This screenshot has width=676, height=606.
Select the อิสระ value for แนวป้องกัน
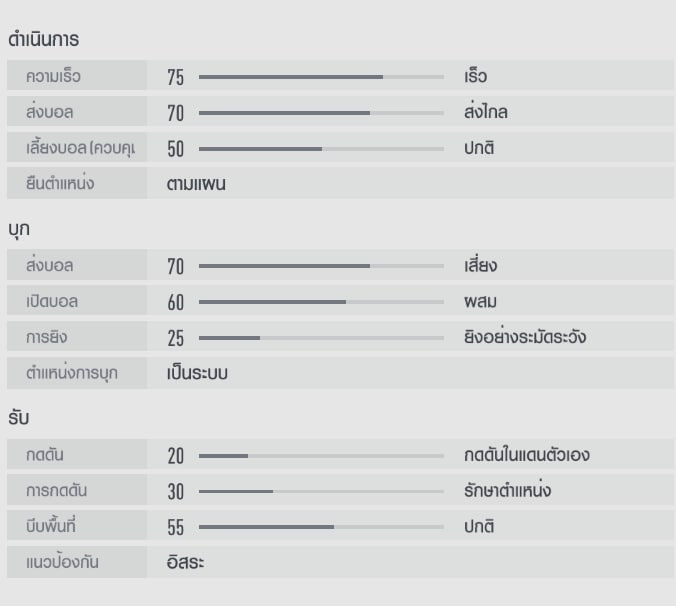186,562
